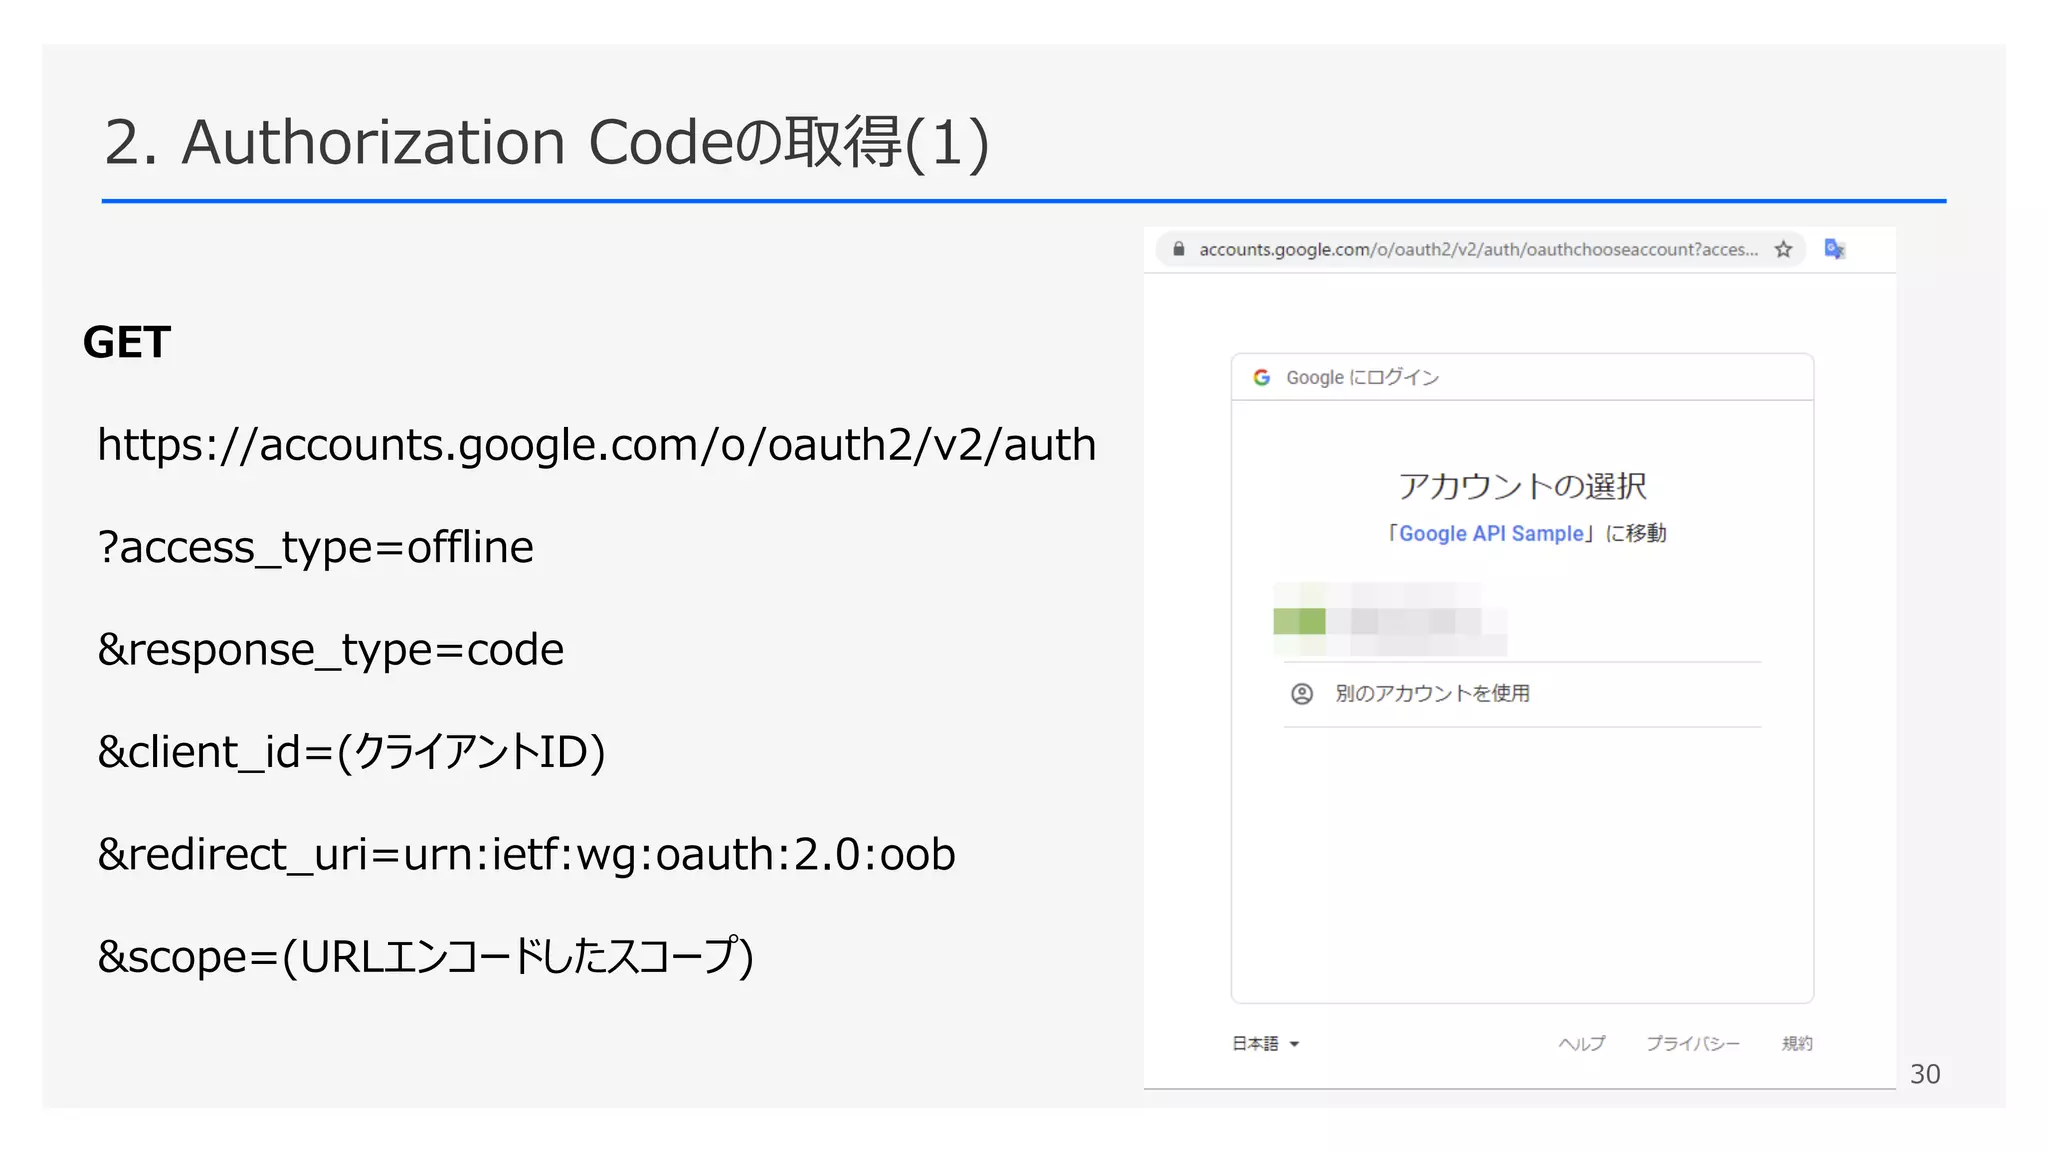The width and height of the screenshot is (2048, 1152).
Task: Click the slide title Authorization Codeの取得(1)
Action: pyautogui.click(x=546, y=142)
